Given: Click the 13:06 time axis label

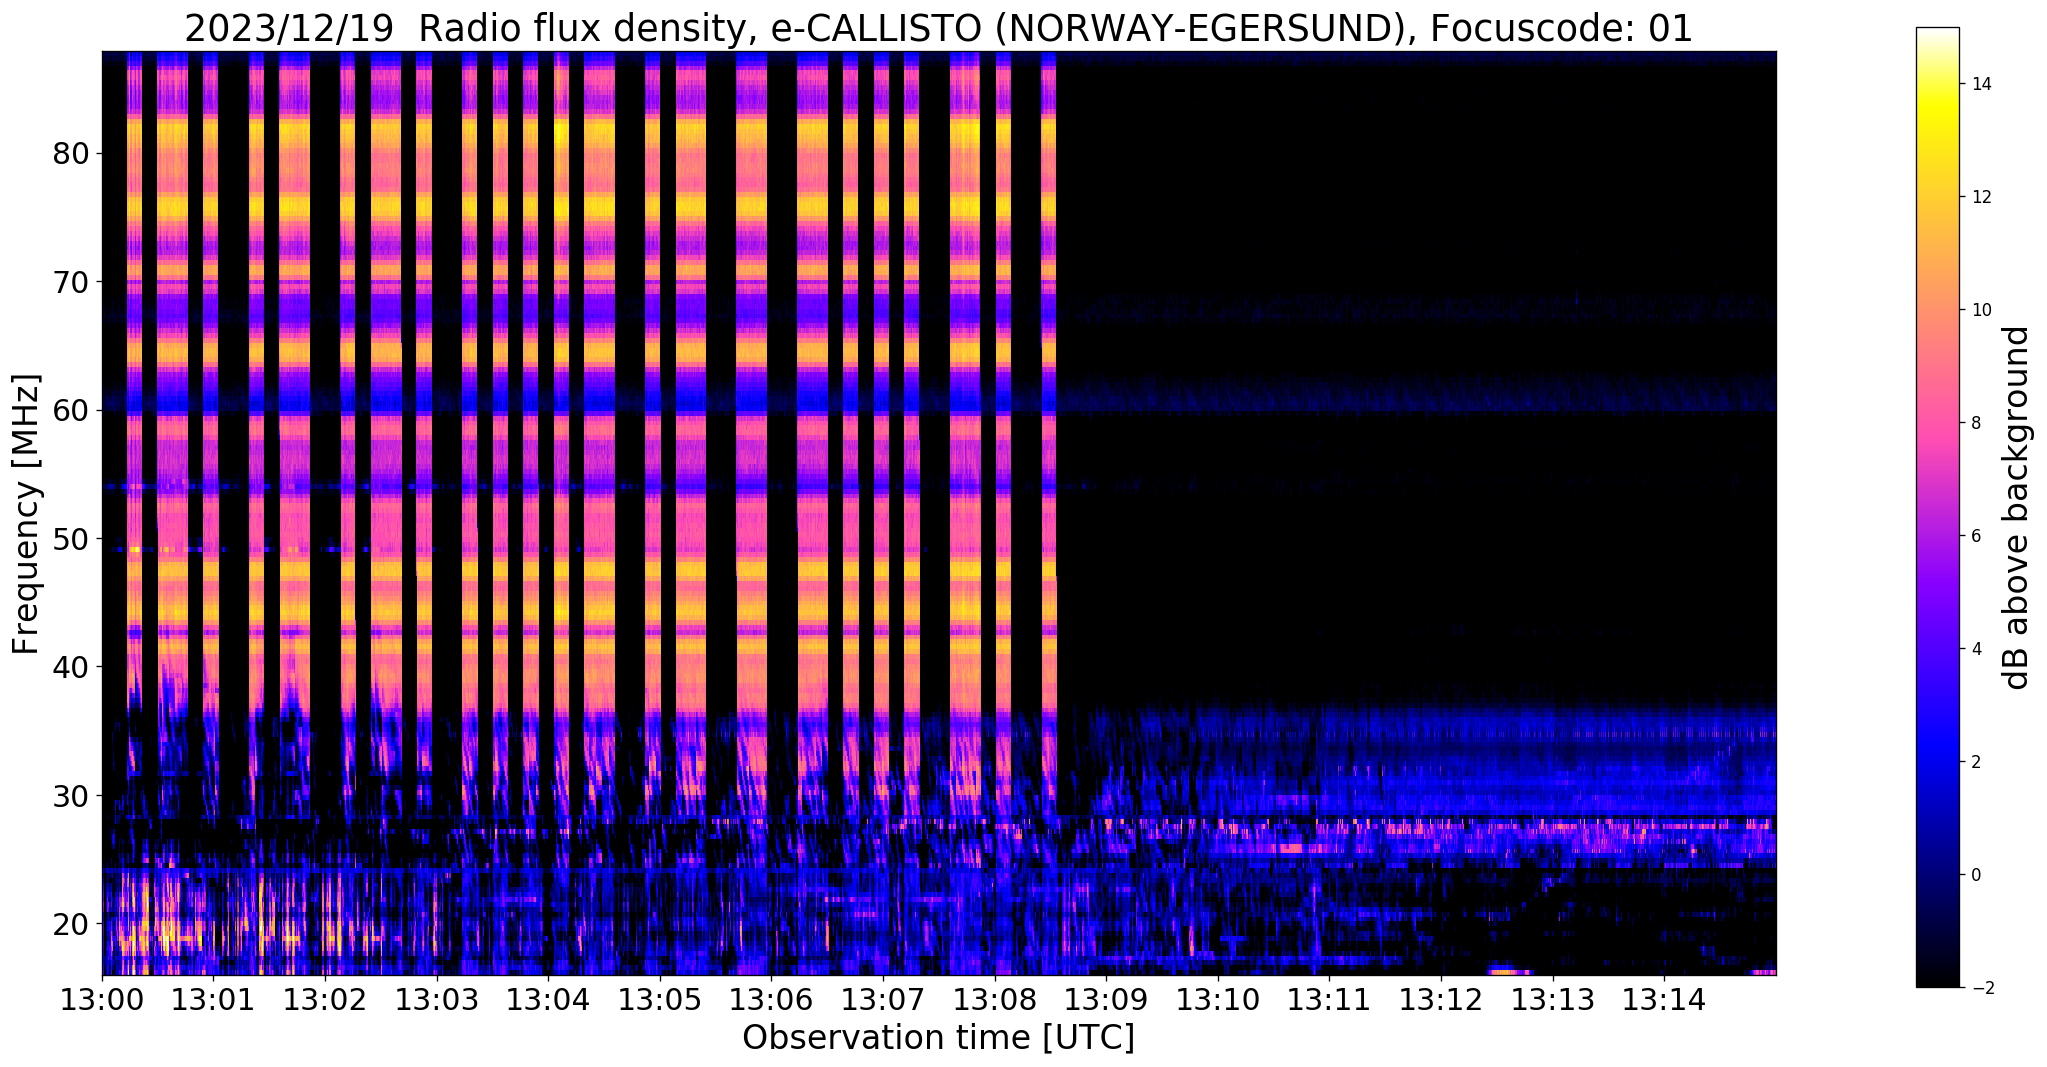Looking at the screenshot, I should click(x=771, y=1000).
